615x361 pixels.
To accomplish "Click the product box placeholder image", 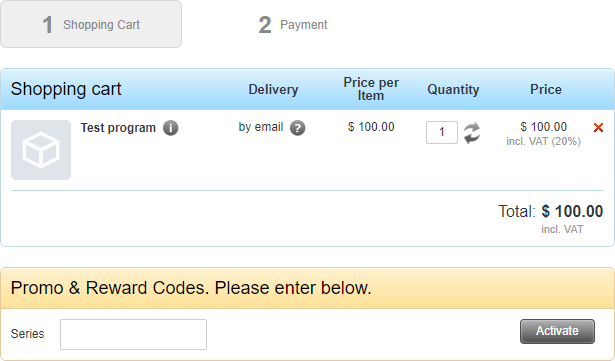I will click(x=41, y=150).
